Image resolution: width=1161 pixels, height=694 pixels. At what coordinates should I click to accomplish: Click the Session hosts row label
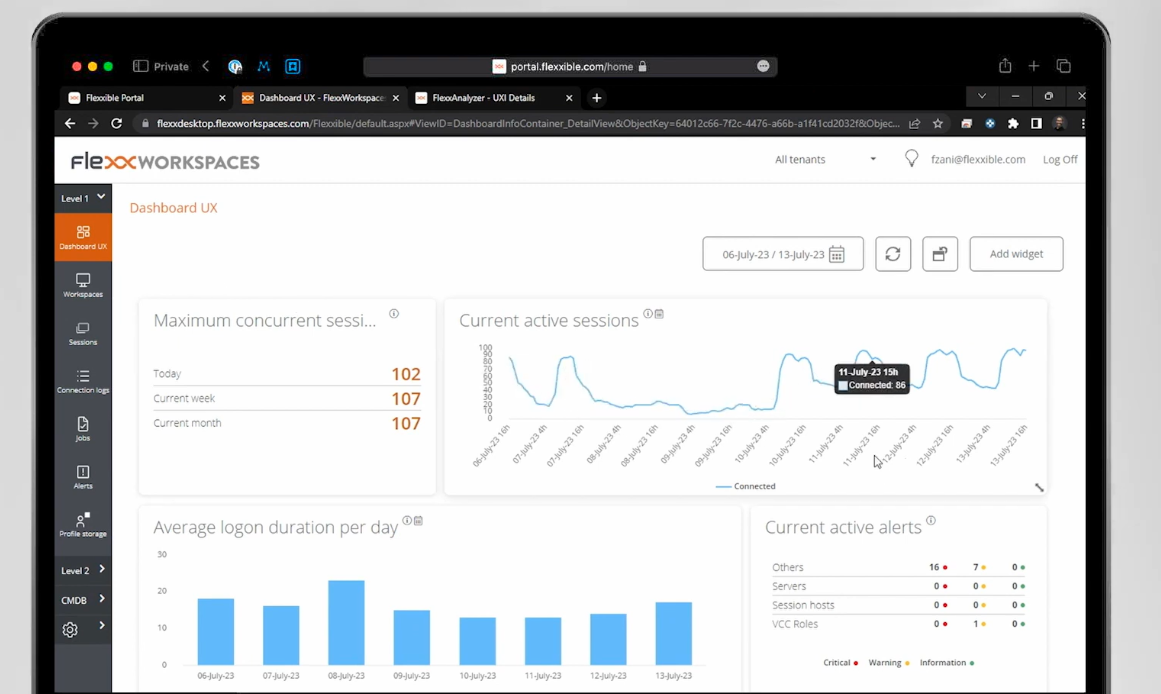pyautogui.click(x=803, y=605)
